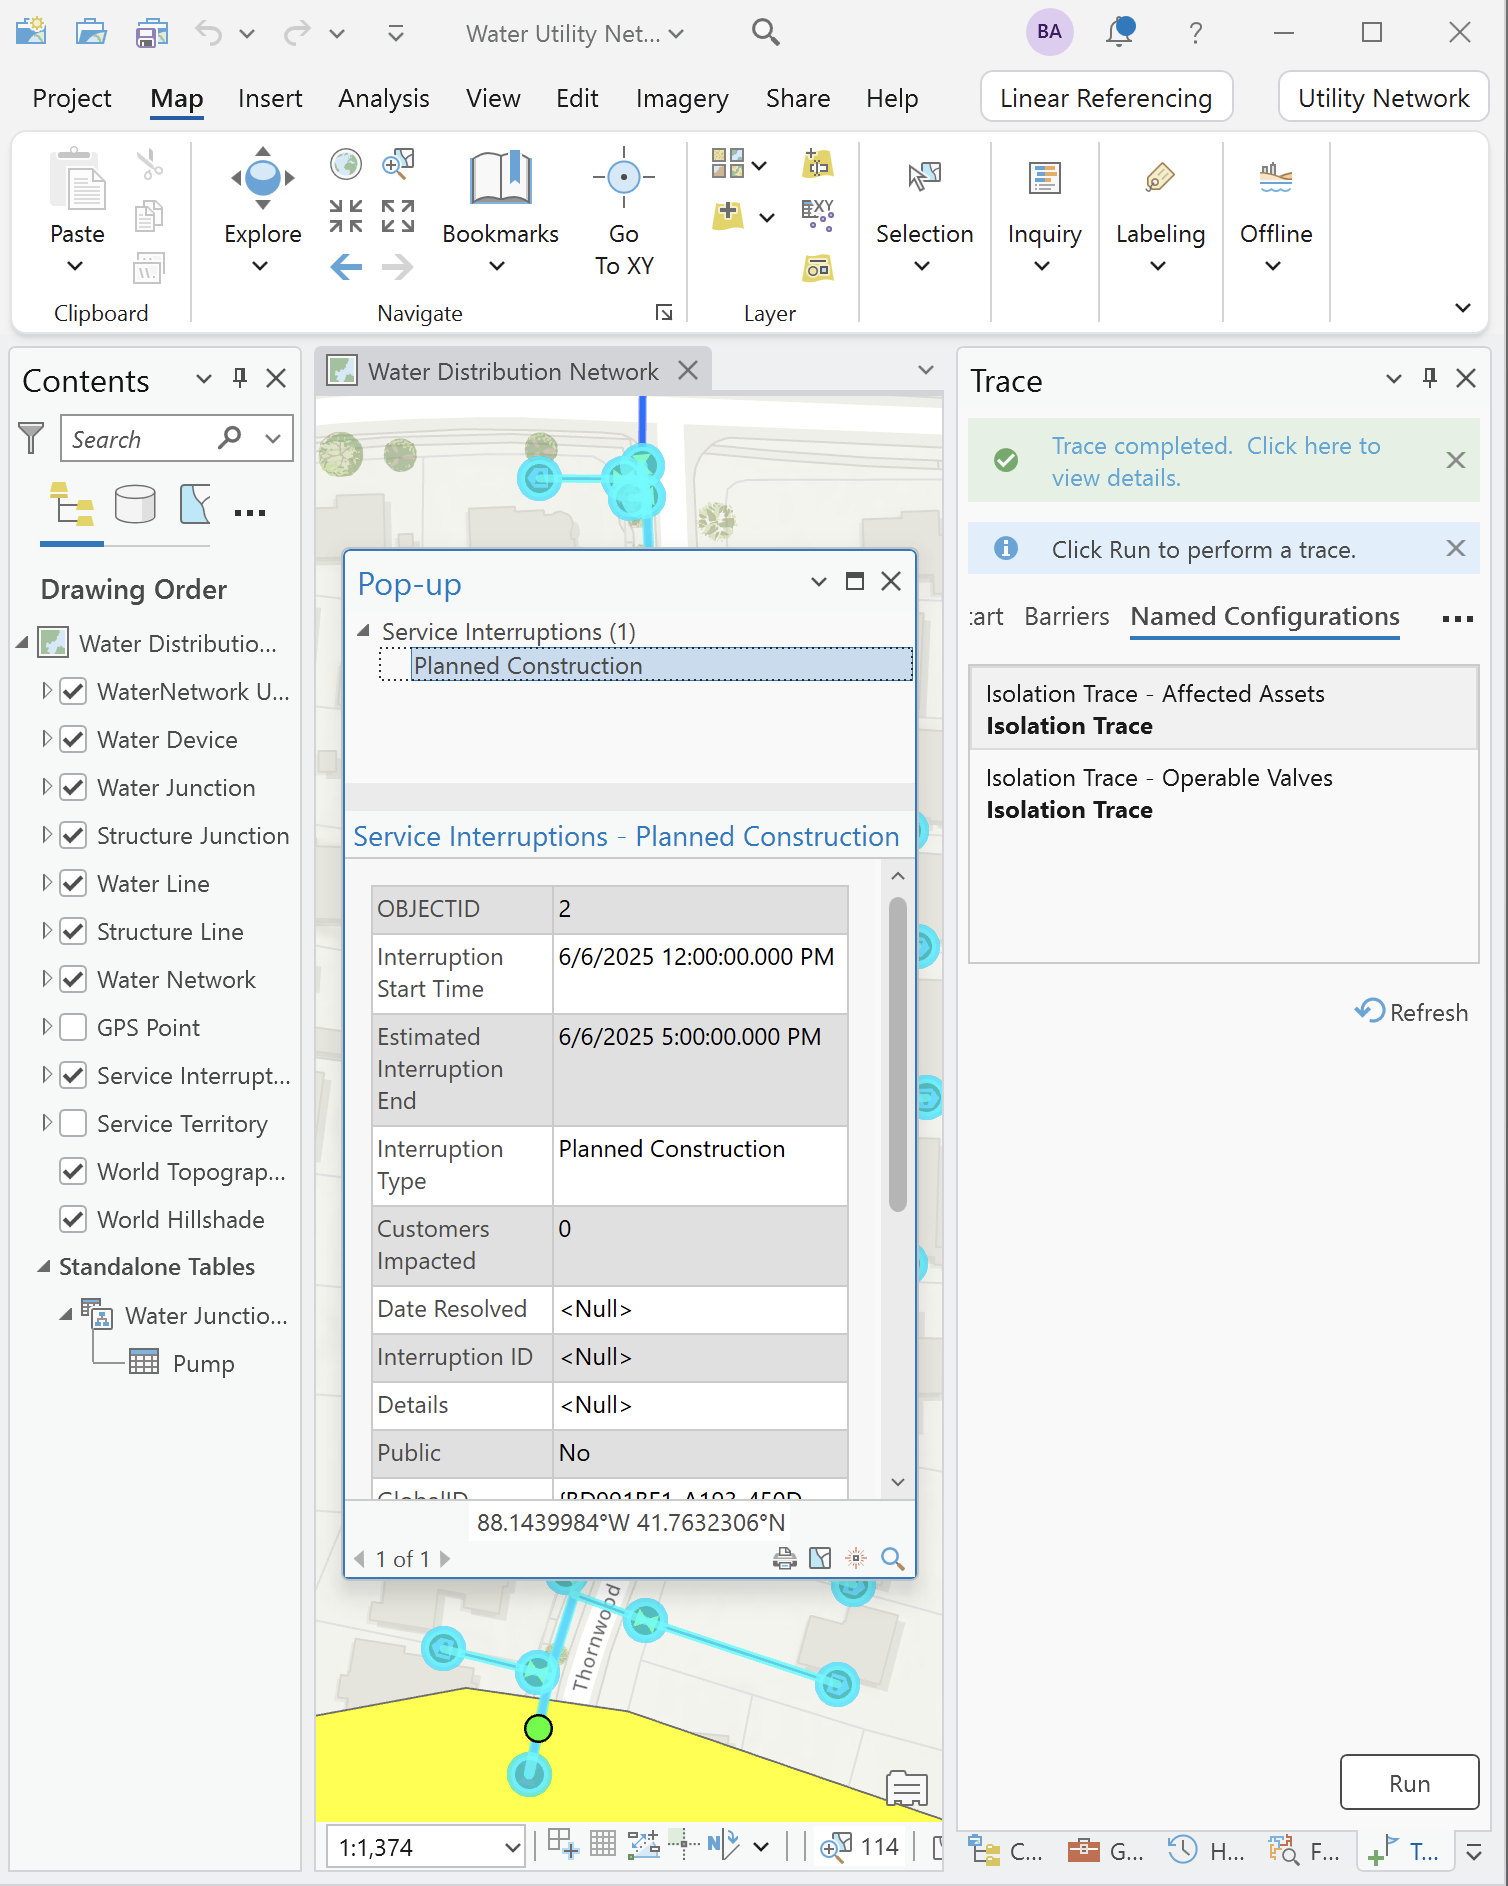
Task: Open the basemap gallery dropdown
Action: [760, 165]
